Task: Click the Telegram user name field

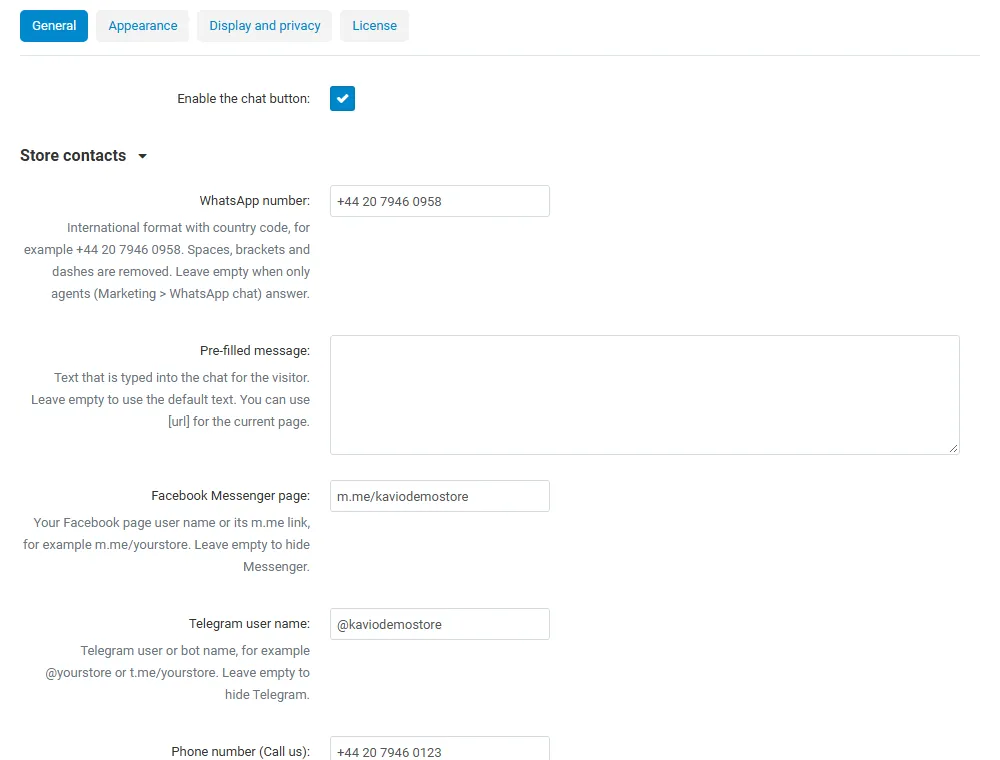Action: [439, 624]
